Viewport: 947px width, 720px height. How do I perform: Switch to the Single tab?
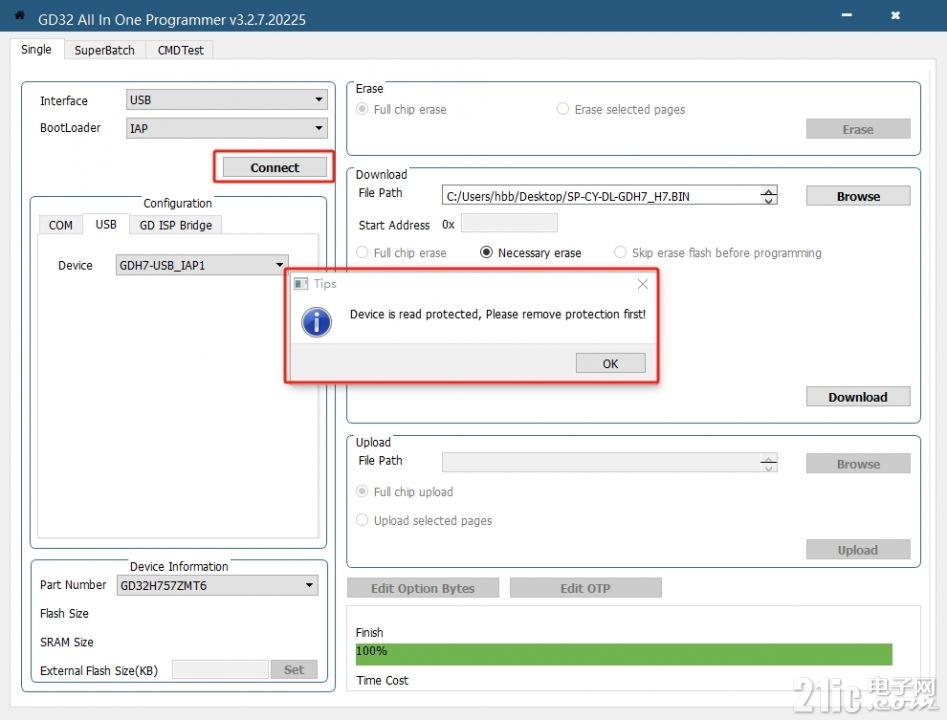[36, 50]
